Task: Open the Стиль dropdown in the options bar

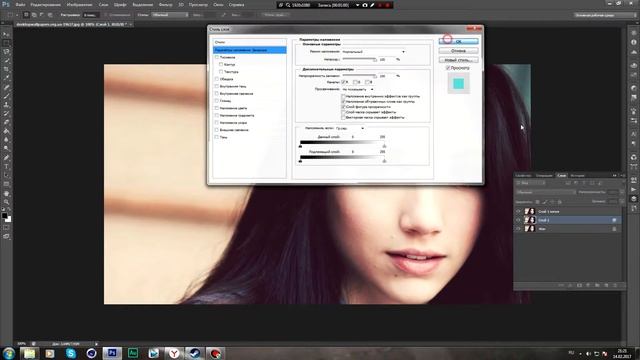Action: 170,15
